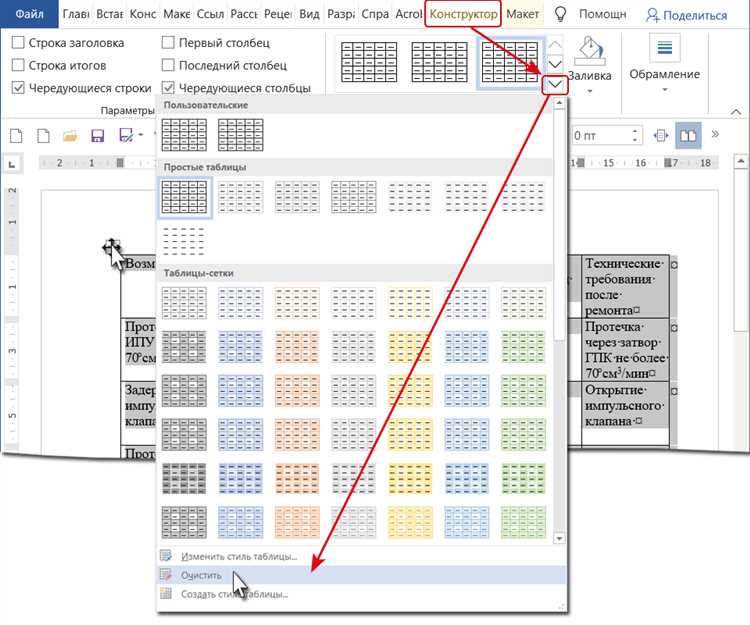
Task: Select second plain table style thumbnail
Action: (x=241, y=197)
